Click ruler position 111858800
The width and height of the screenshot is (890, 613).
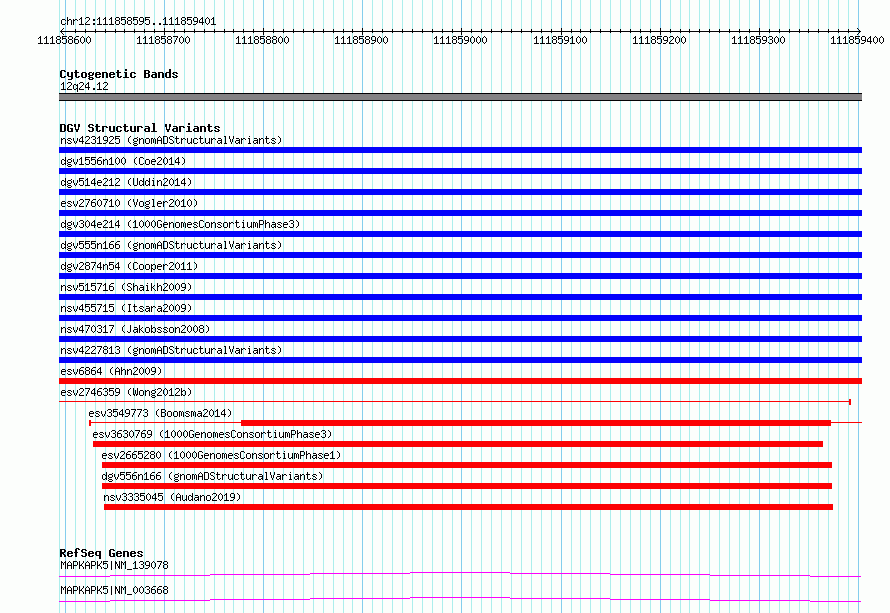click(x=262, y=40)
